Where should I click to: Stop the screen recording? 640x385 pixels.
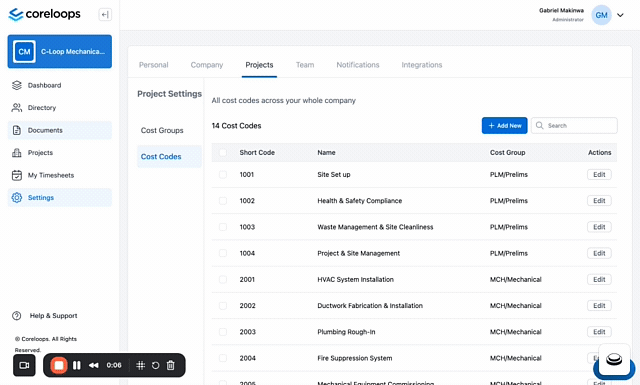[59, 365]
